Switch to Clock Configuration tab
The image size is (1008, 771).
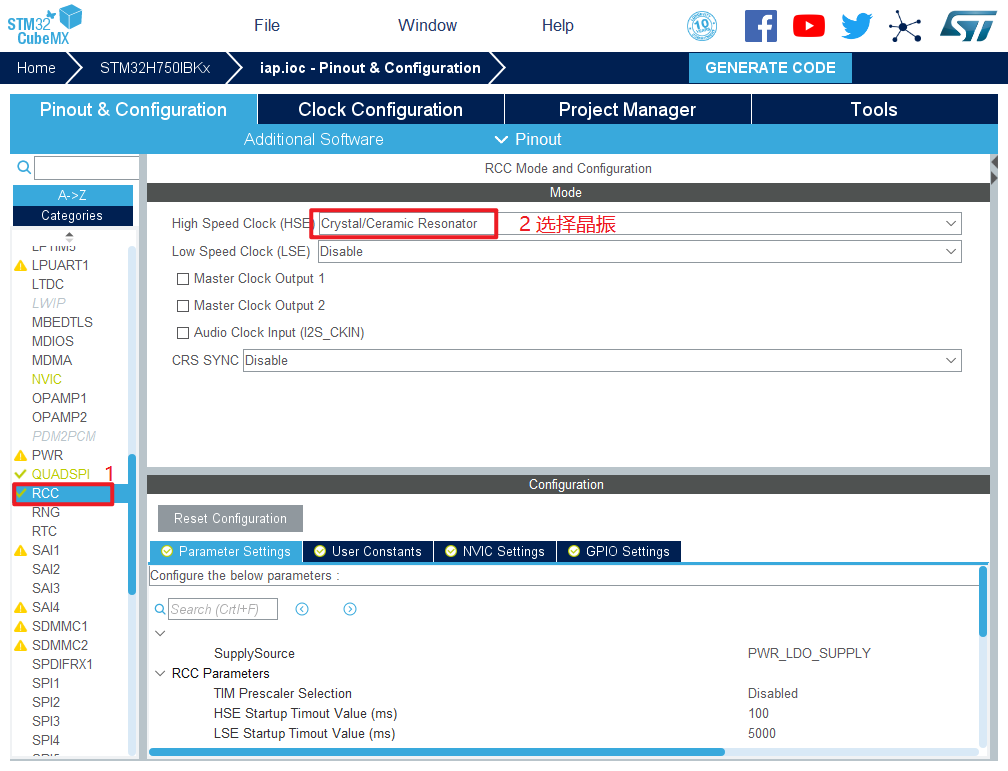coord(380,110)
